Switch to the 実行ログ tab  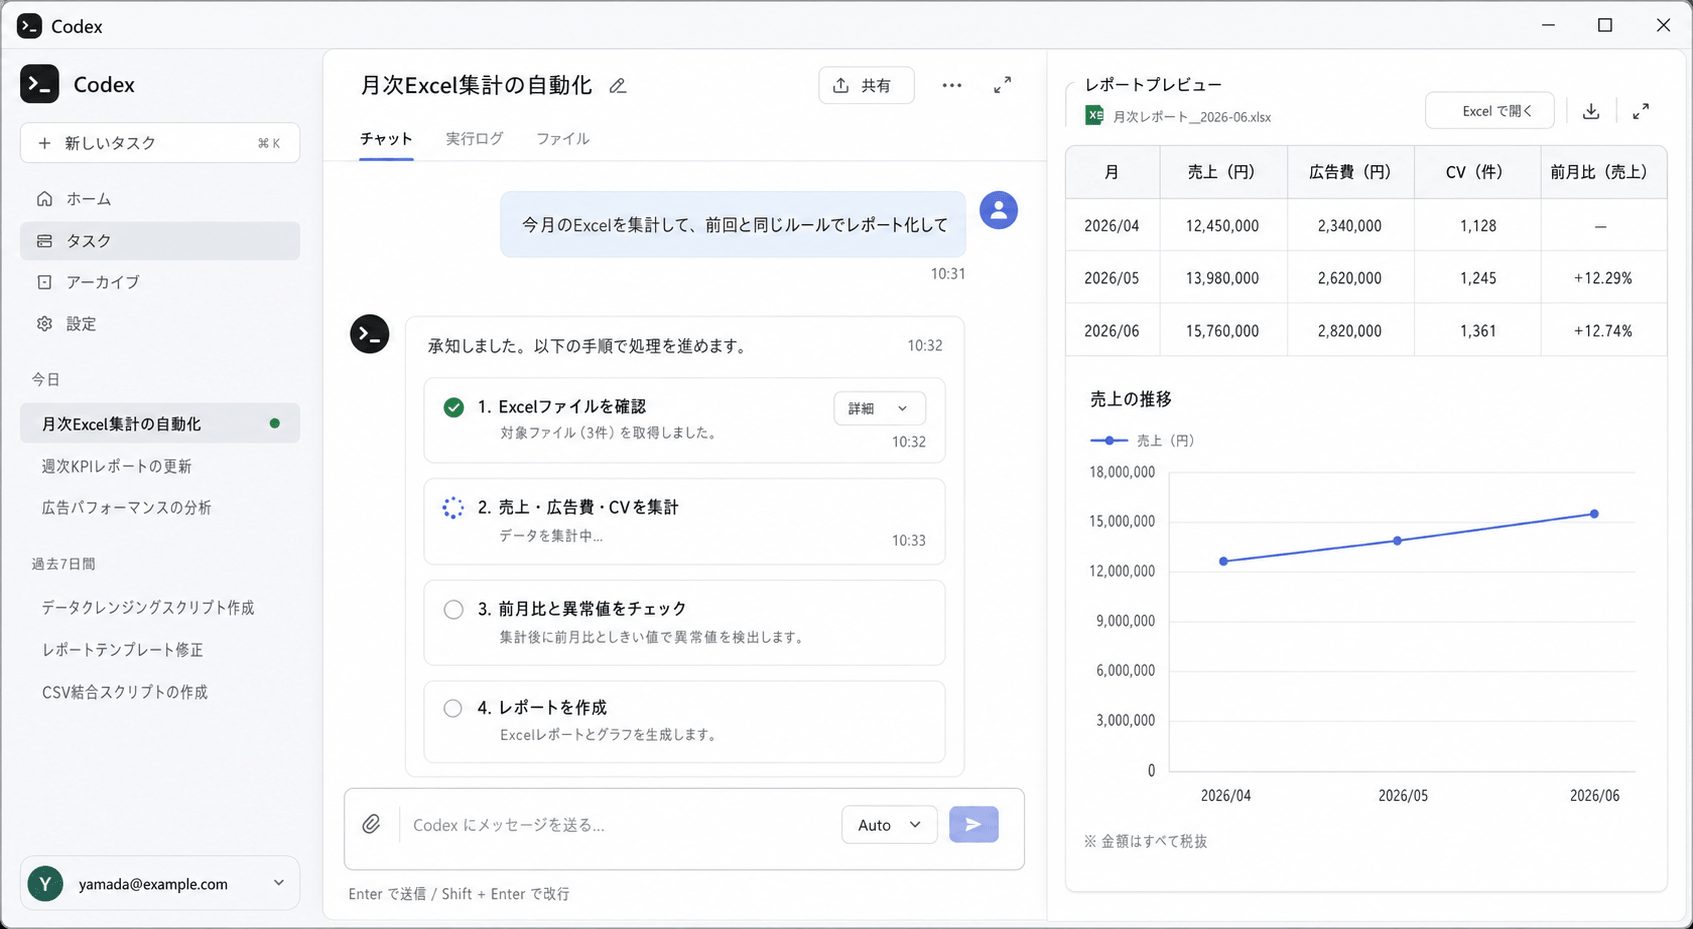tap(474, 139)
